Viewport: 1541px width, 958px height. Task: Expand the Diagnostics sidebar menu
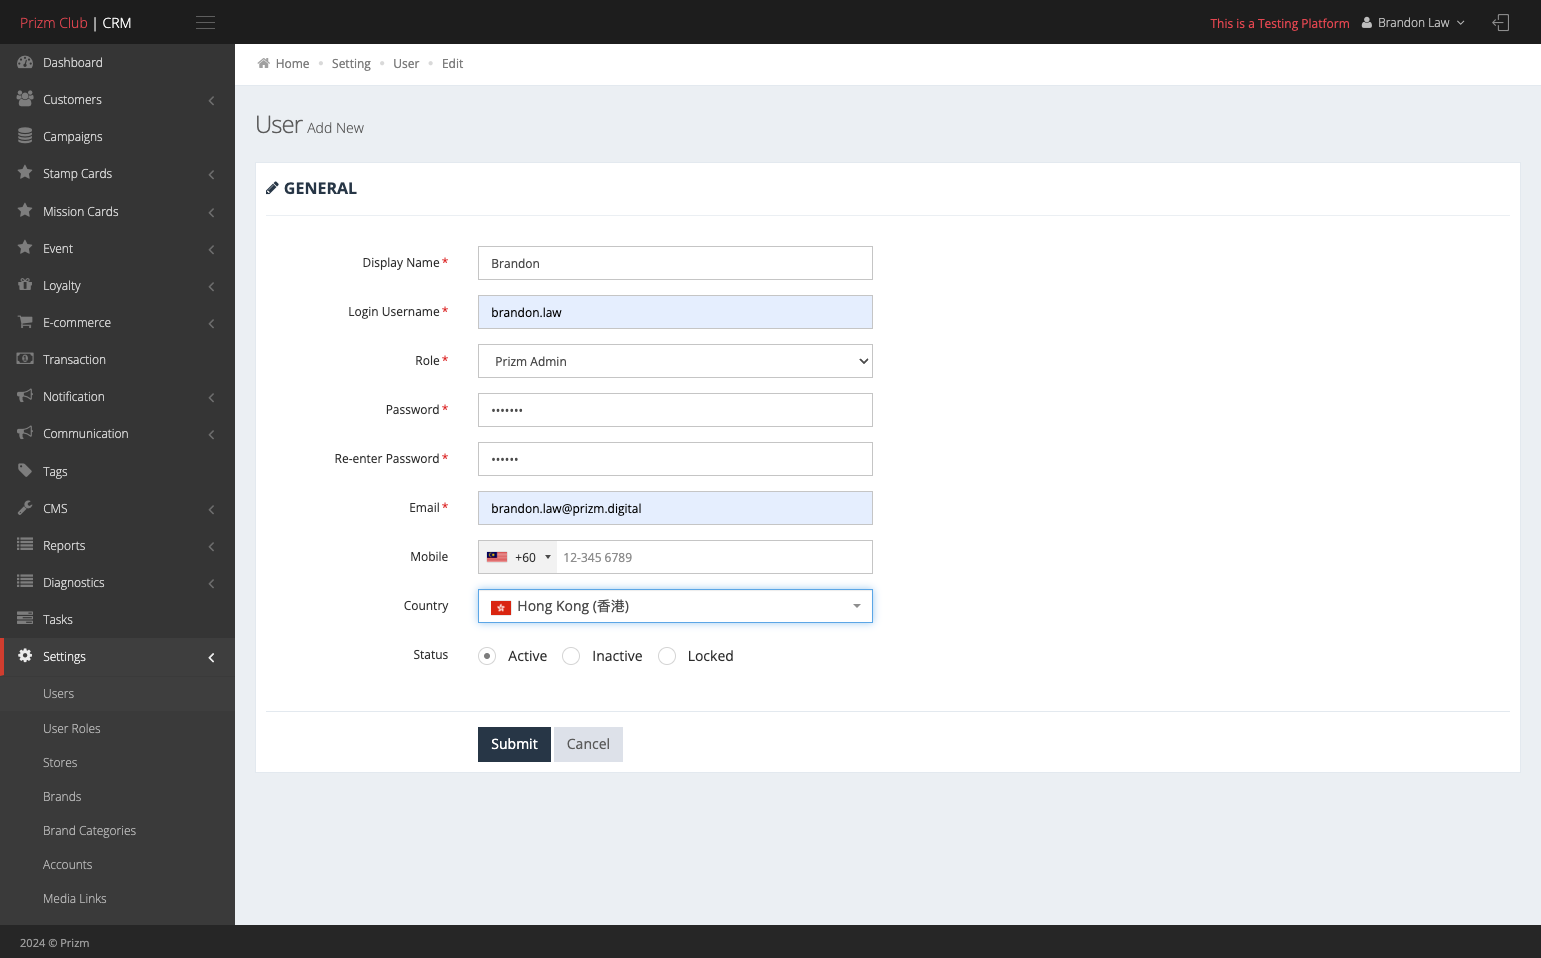click(117, 582)
